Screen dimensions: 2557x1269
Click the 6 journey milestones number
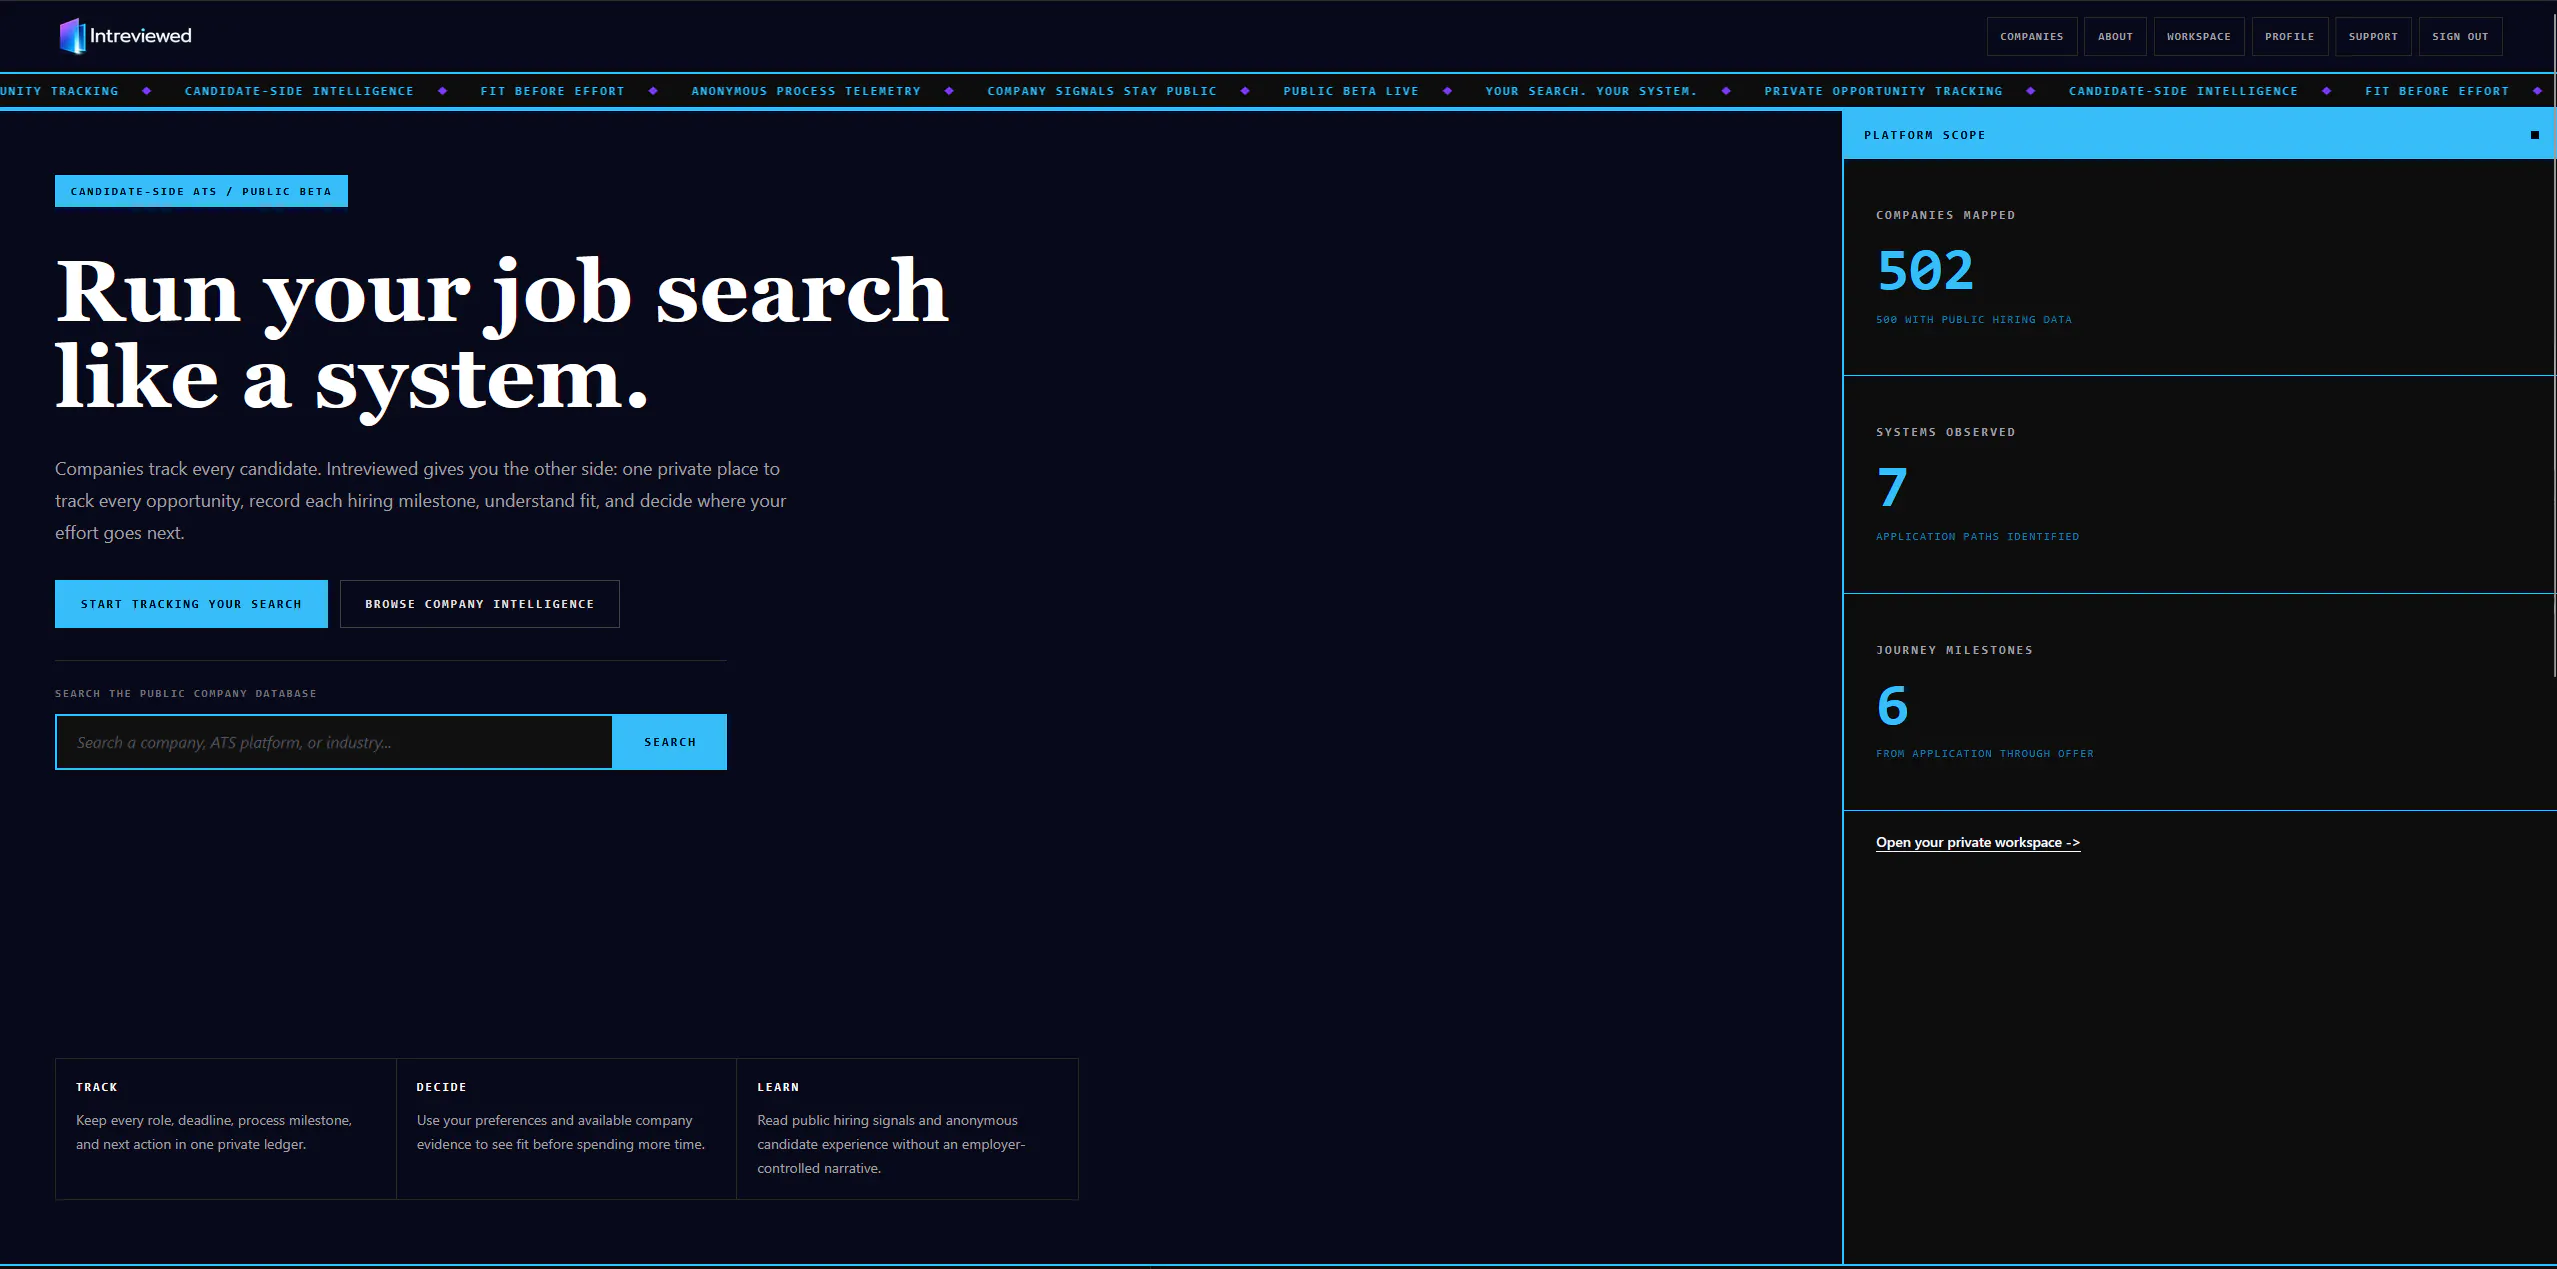tap(1892, 706)
